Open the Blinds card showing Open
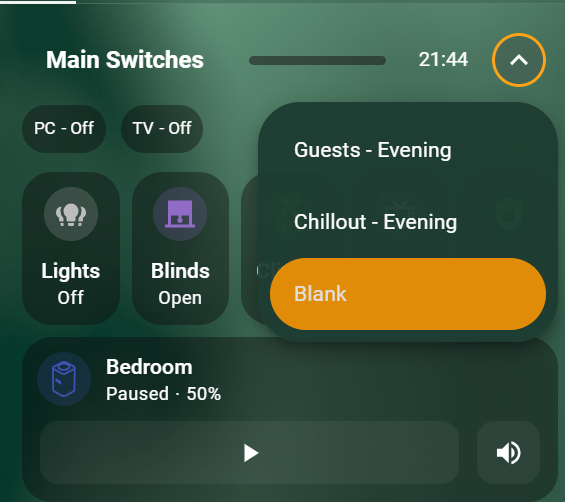 point(180,248)
